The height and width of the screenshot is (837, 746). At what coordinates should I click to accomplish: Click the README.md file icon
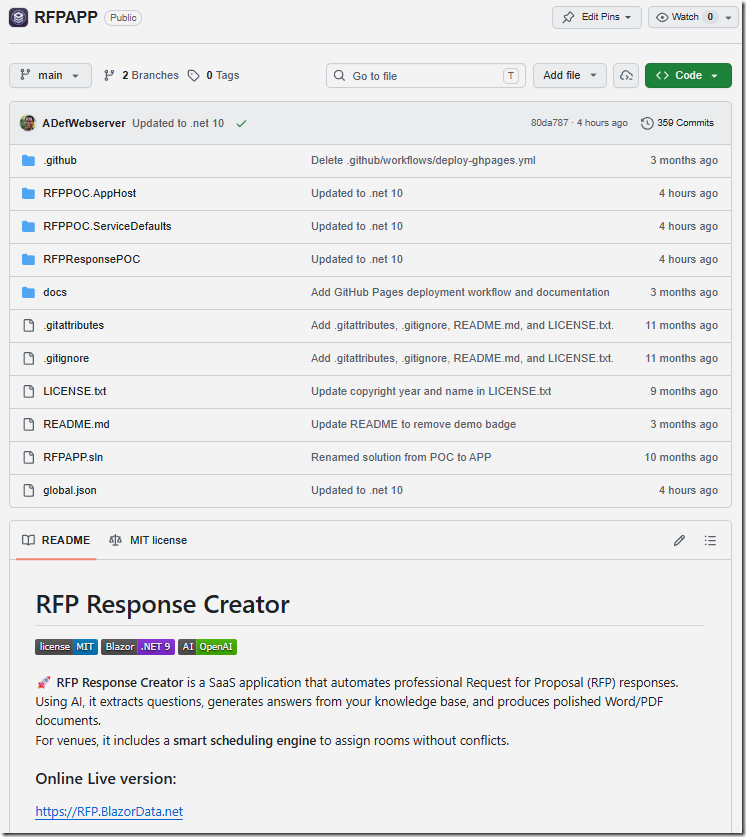click(29, 424)
